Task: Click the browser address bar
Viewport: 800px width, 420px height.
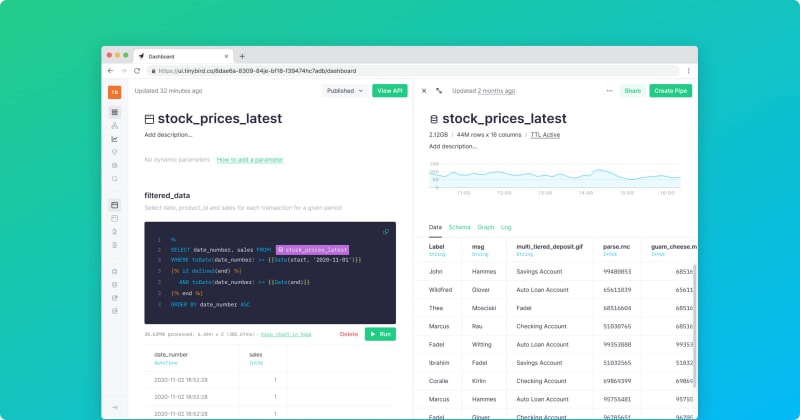Action: pyautogui.click(x=400, y=71)
